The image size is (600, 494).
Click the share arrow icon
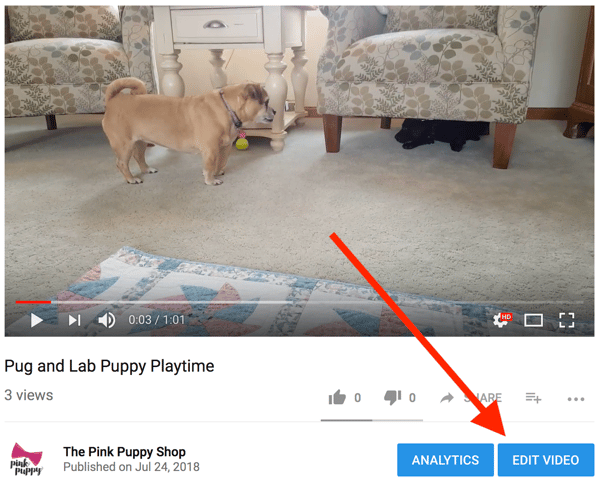coord(447,398)
